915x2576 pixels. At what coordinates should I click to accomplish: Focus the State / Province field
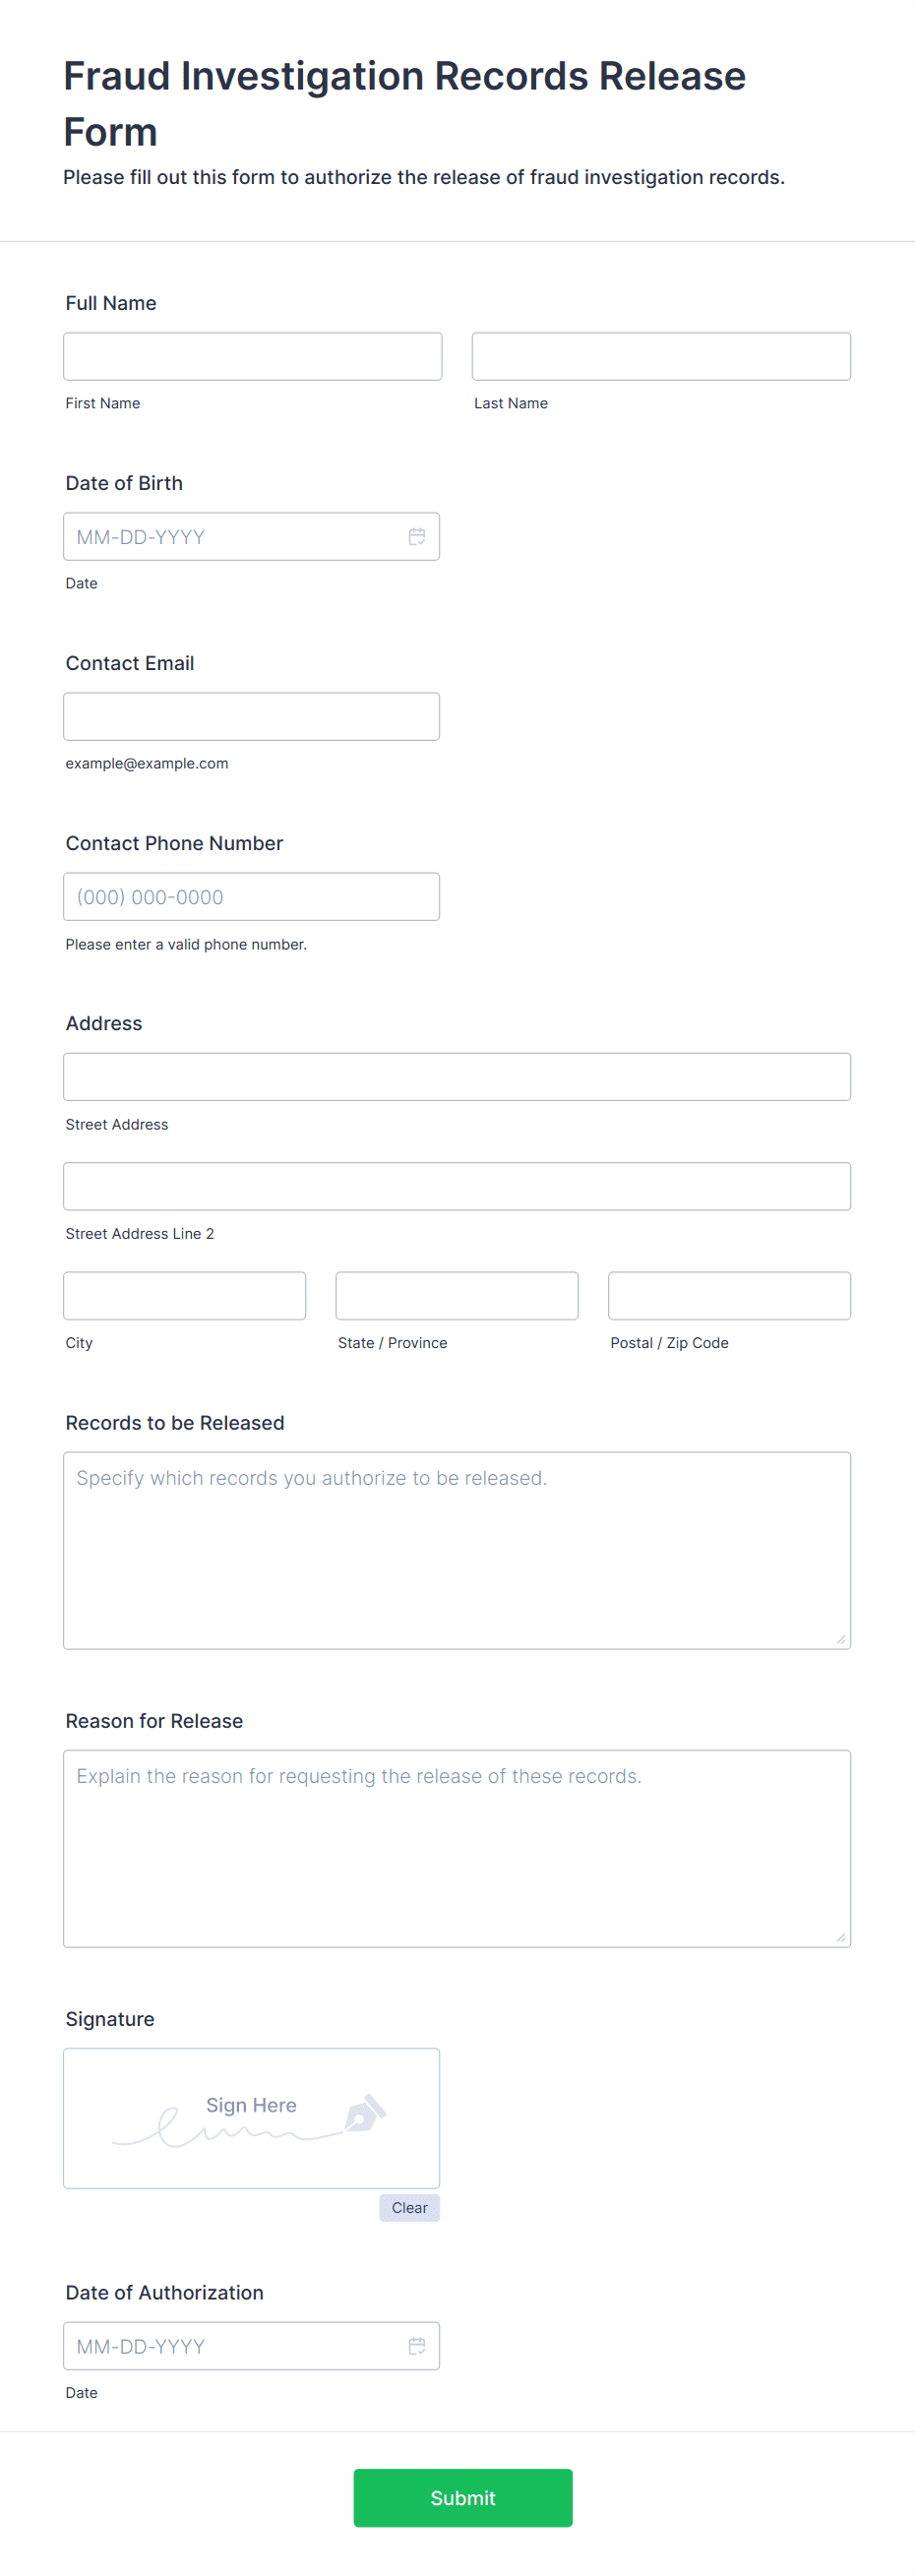click(457, 1296)
